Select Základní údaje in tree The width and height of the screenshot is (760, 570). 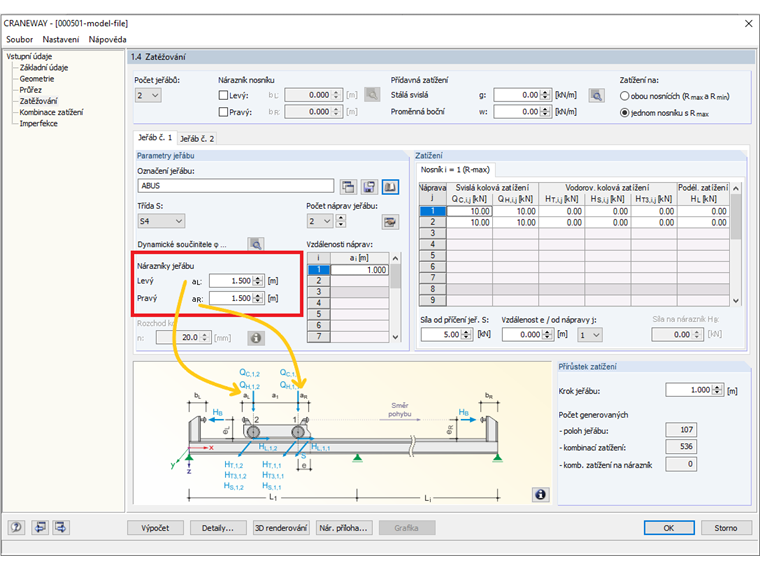[44, 68]
